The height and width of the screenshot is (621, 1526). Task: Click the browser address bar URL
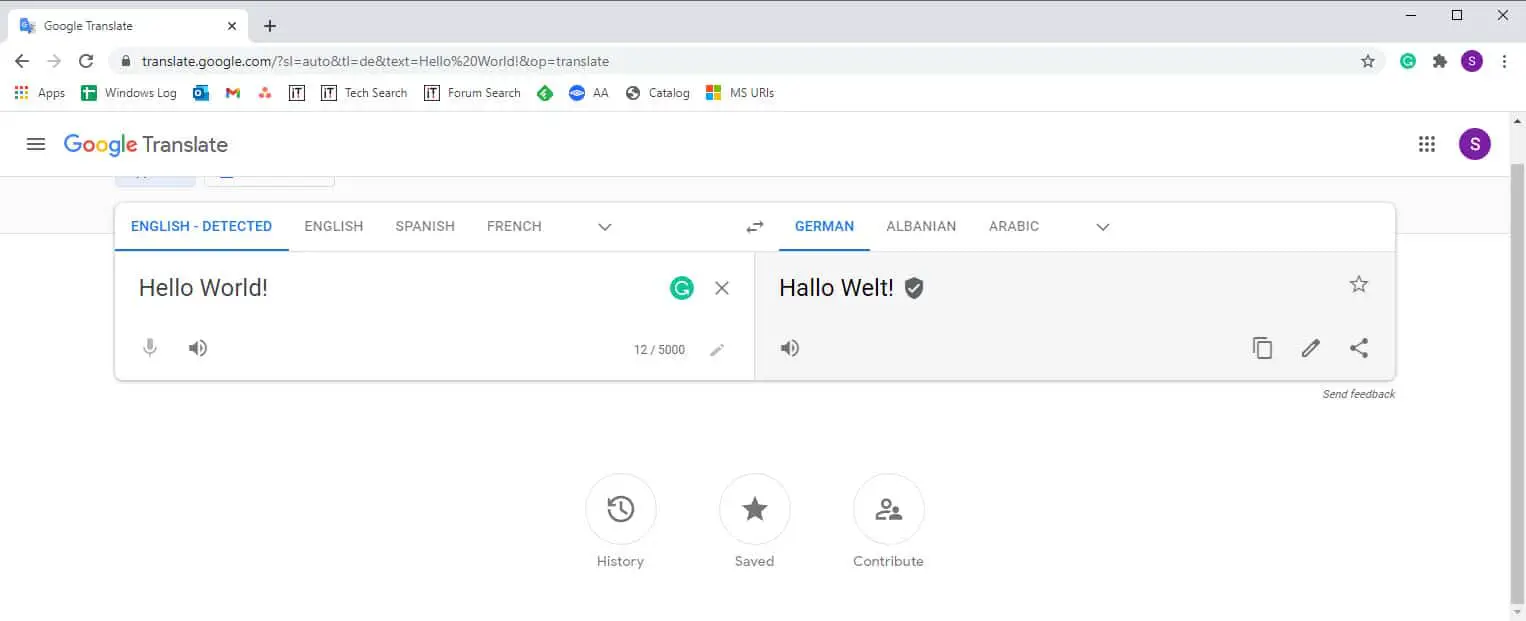[x=375, y=61]
